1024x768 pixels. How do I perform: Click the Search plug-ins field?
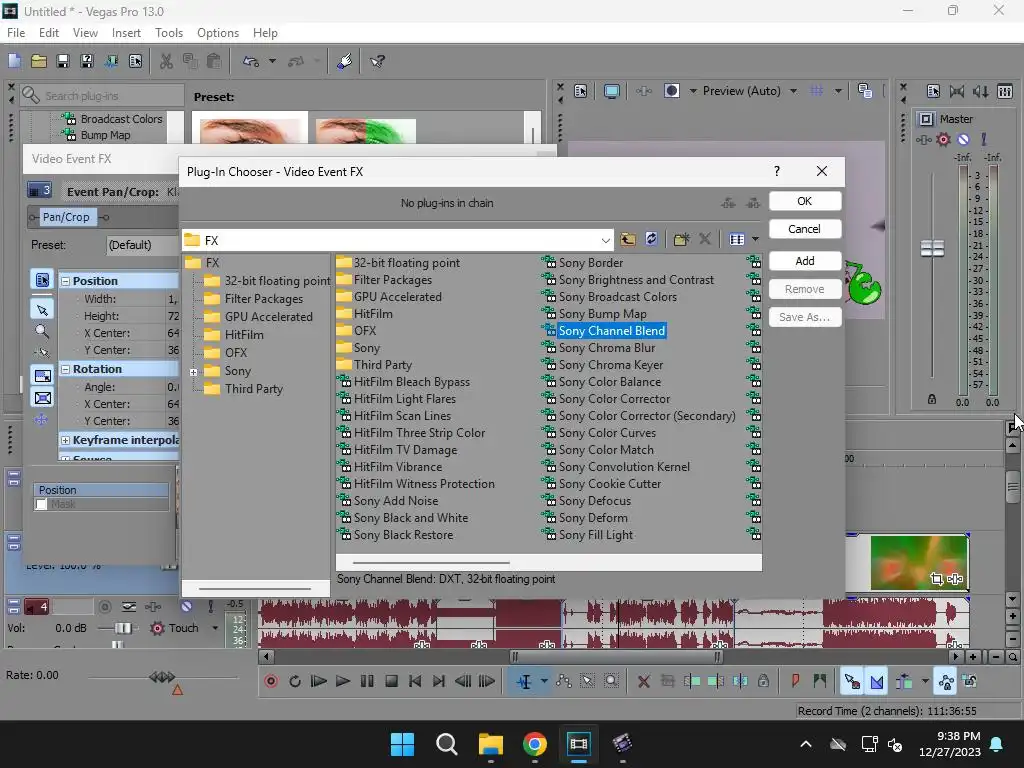tap(102, 96)
